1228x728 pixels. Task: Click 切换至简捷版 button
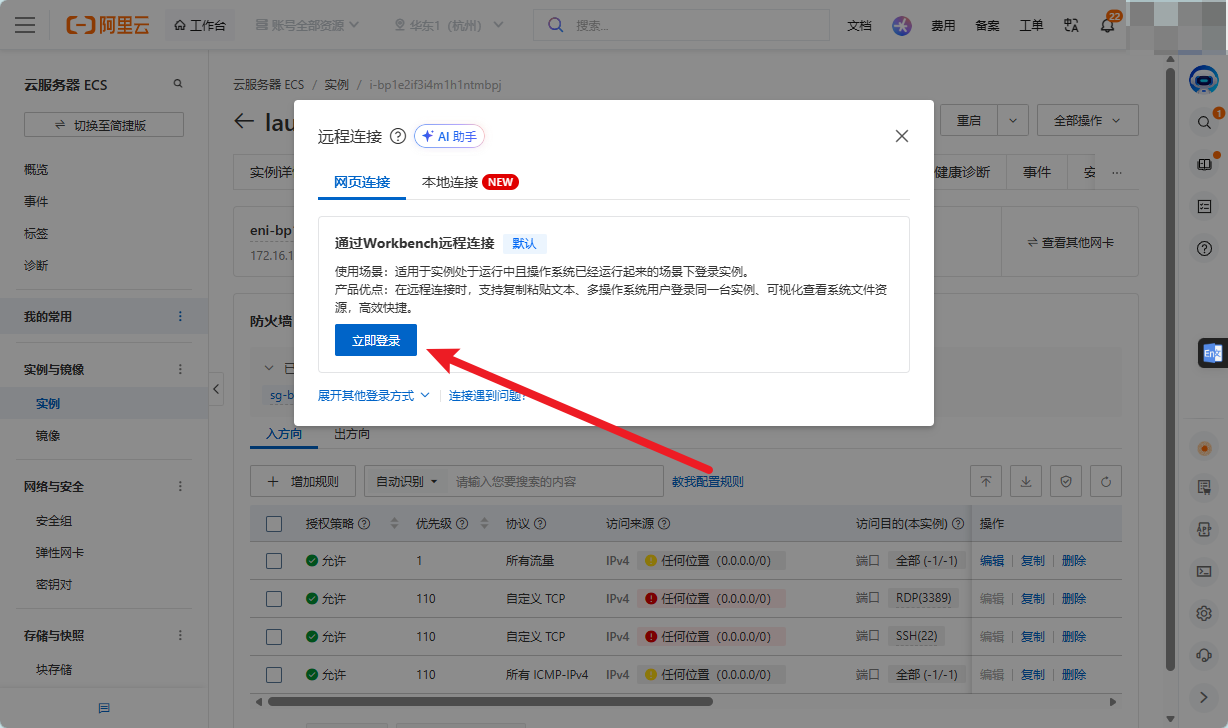[x=104, y=125]
